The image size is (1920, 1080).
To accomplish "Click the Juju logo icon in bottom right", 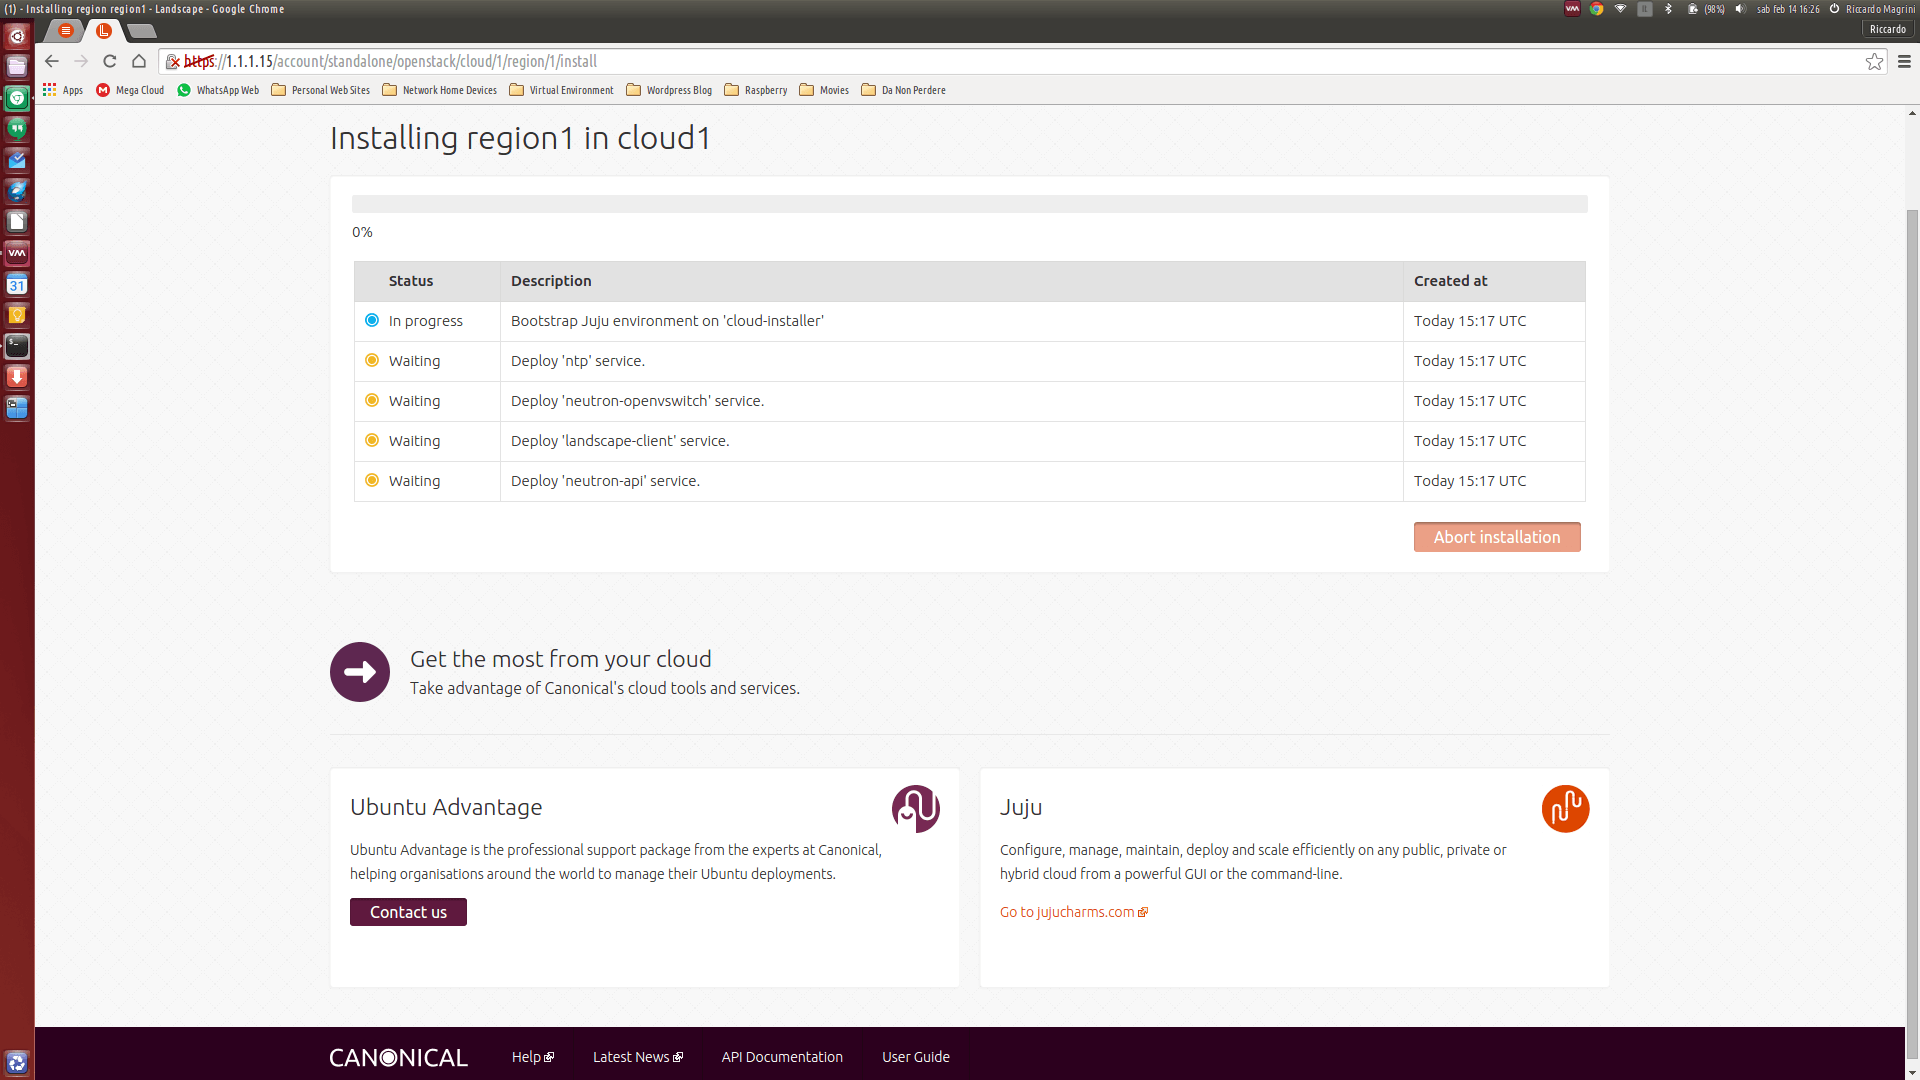I will point(1565,808).
